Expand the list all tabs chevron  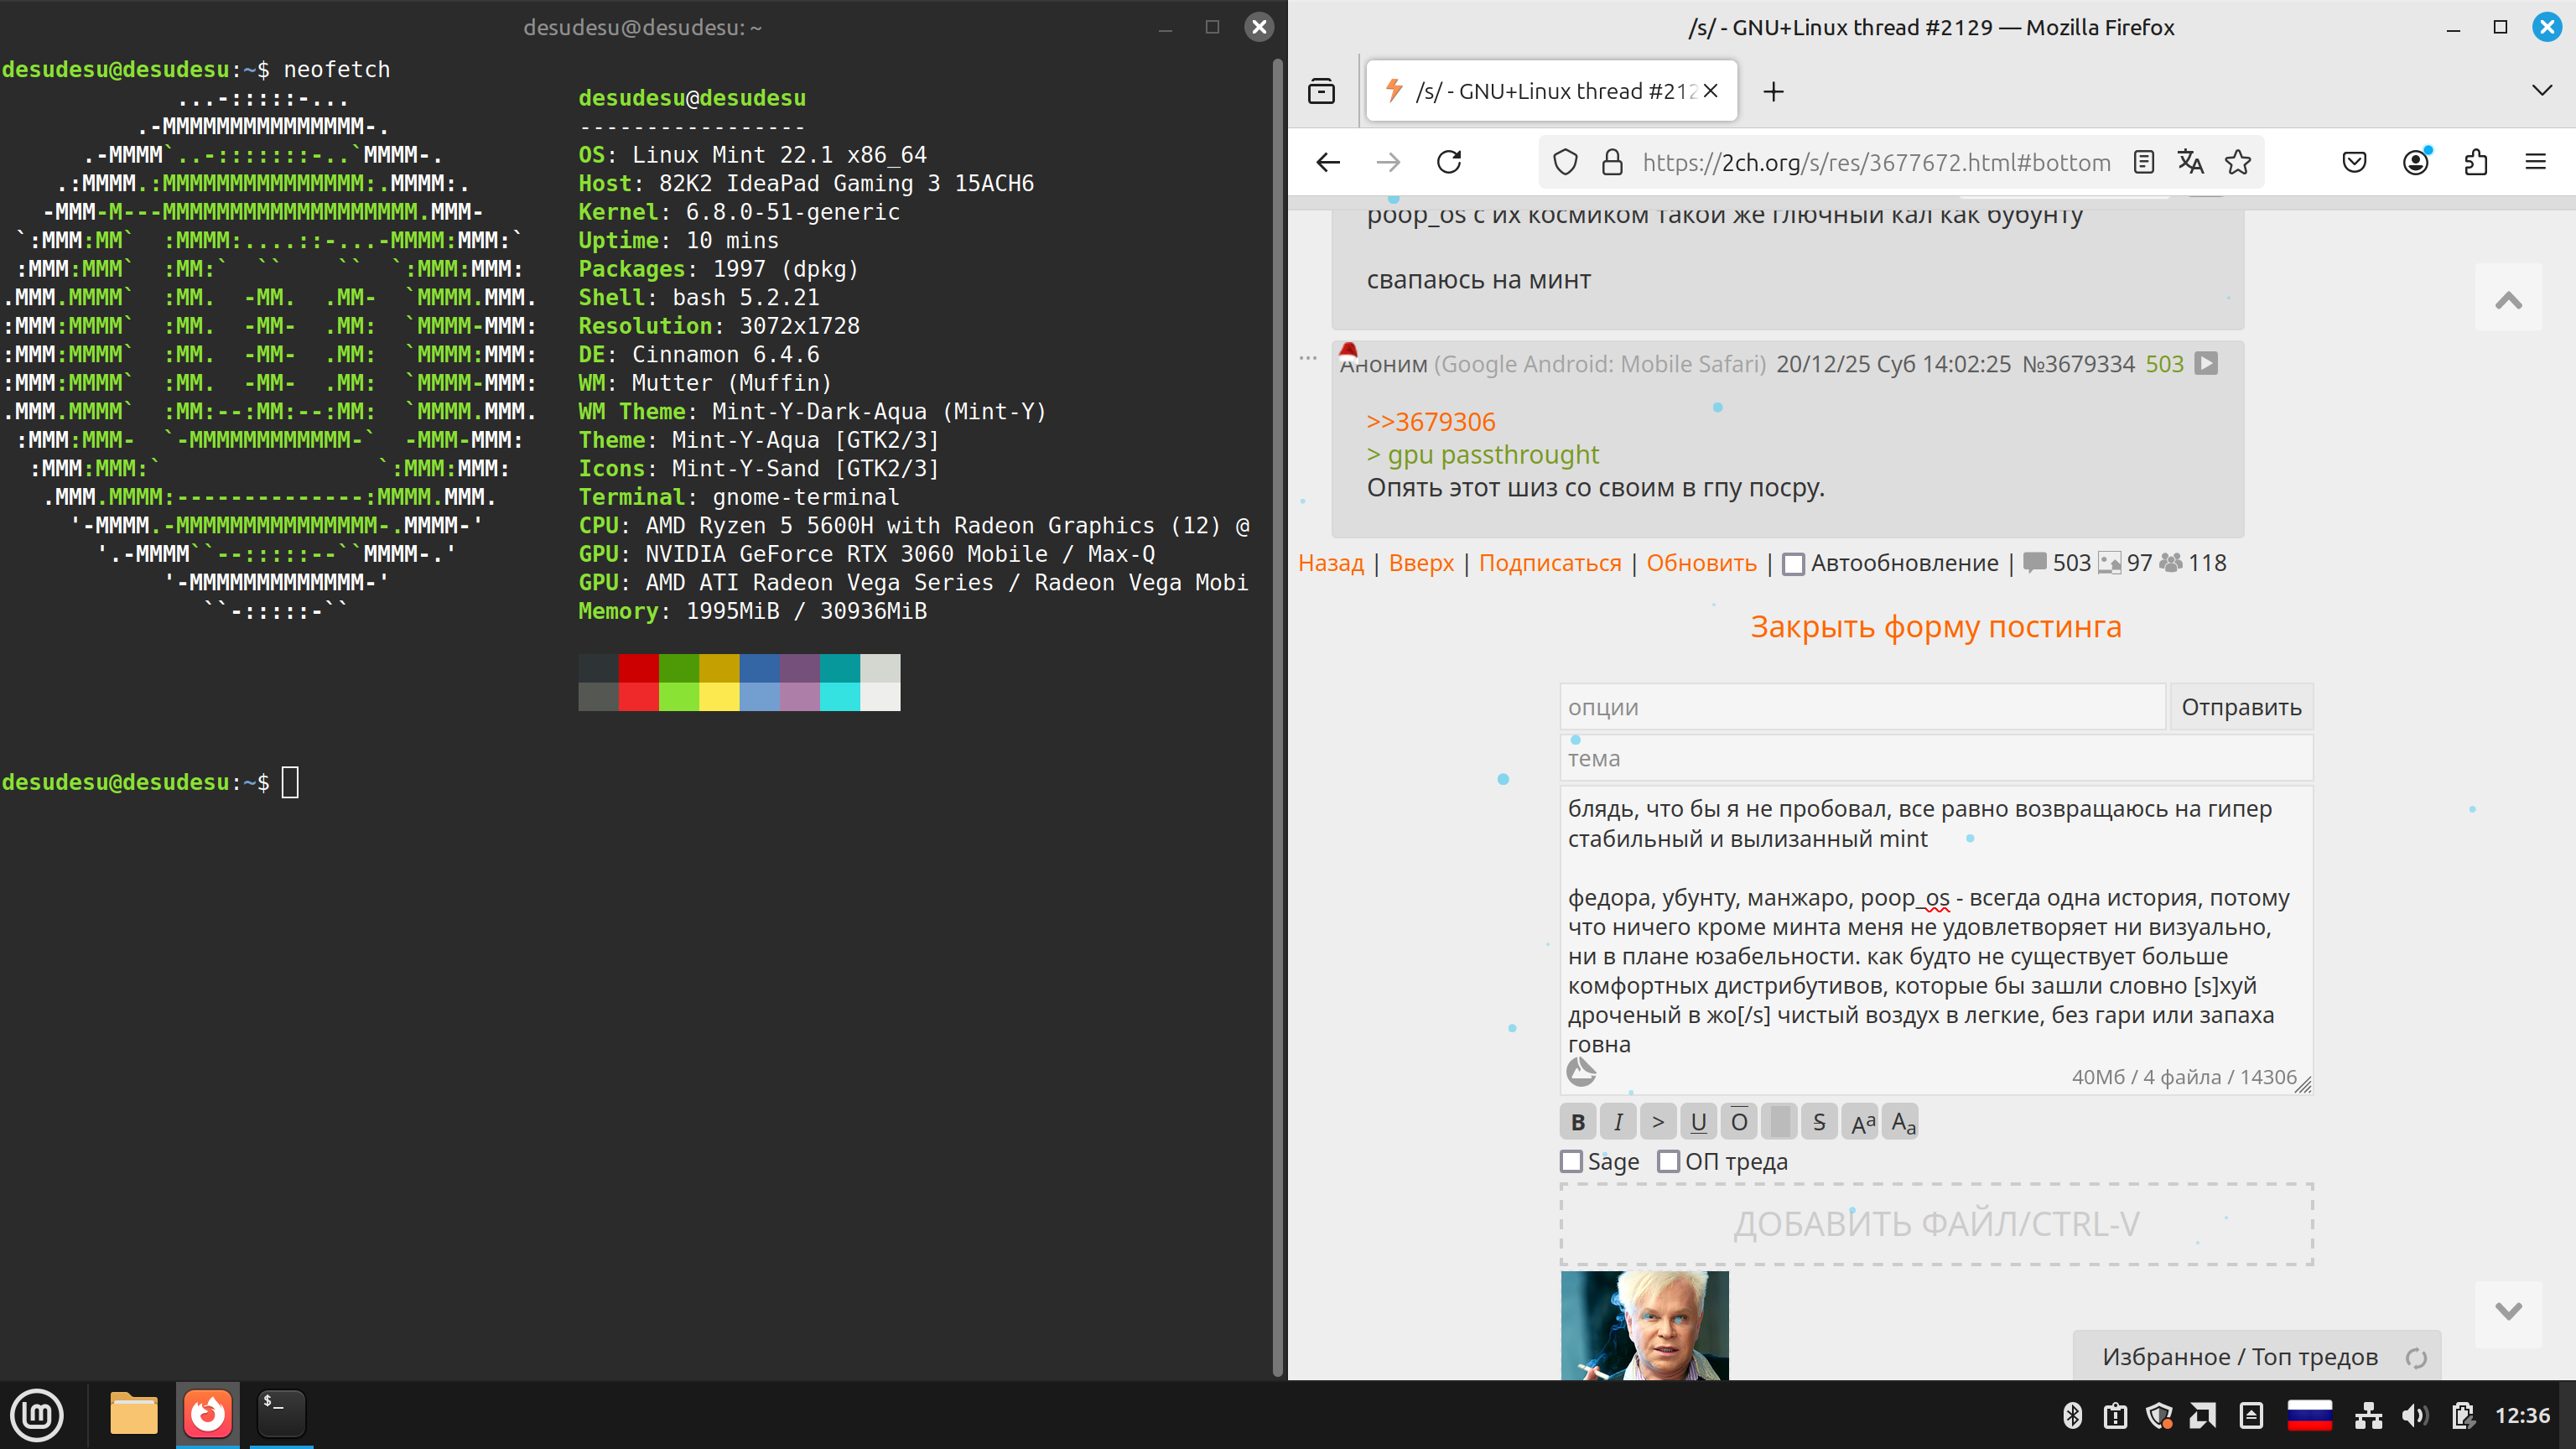point(2541,91)
